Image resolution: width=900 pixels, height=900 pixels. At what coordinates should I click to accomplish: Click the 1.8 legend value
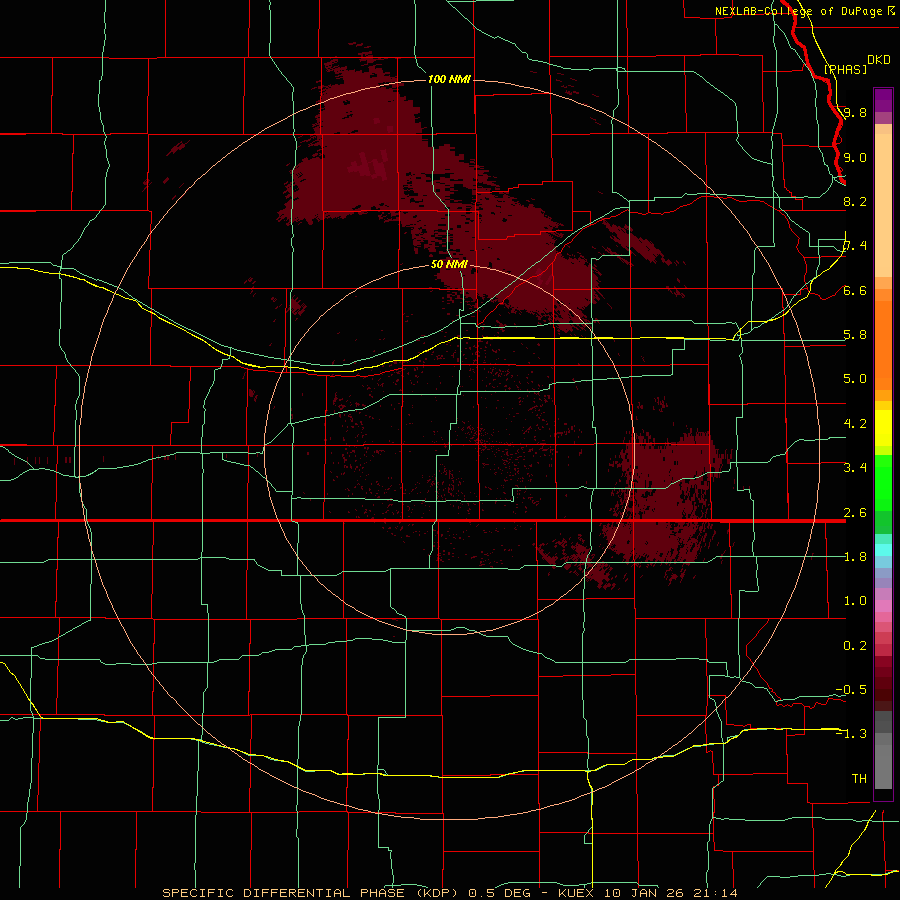pos(855,557)
